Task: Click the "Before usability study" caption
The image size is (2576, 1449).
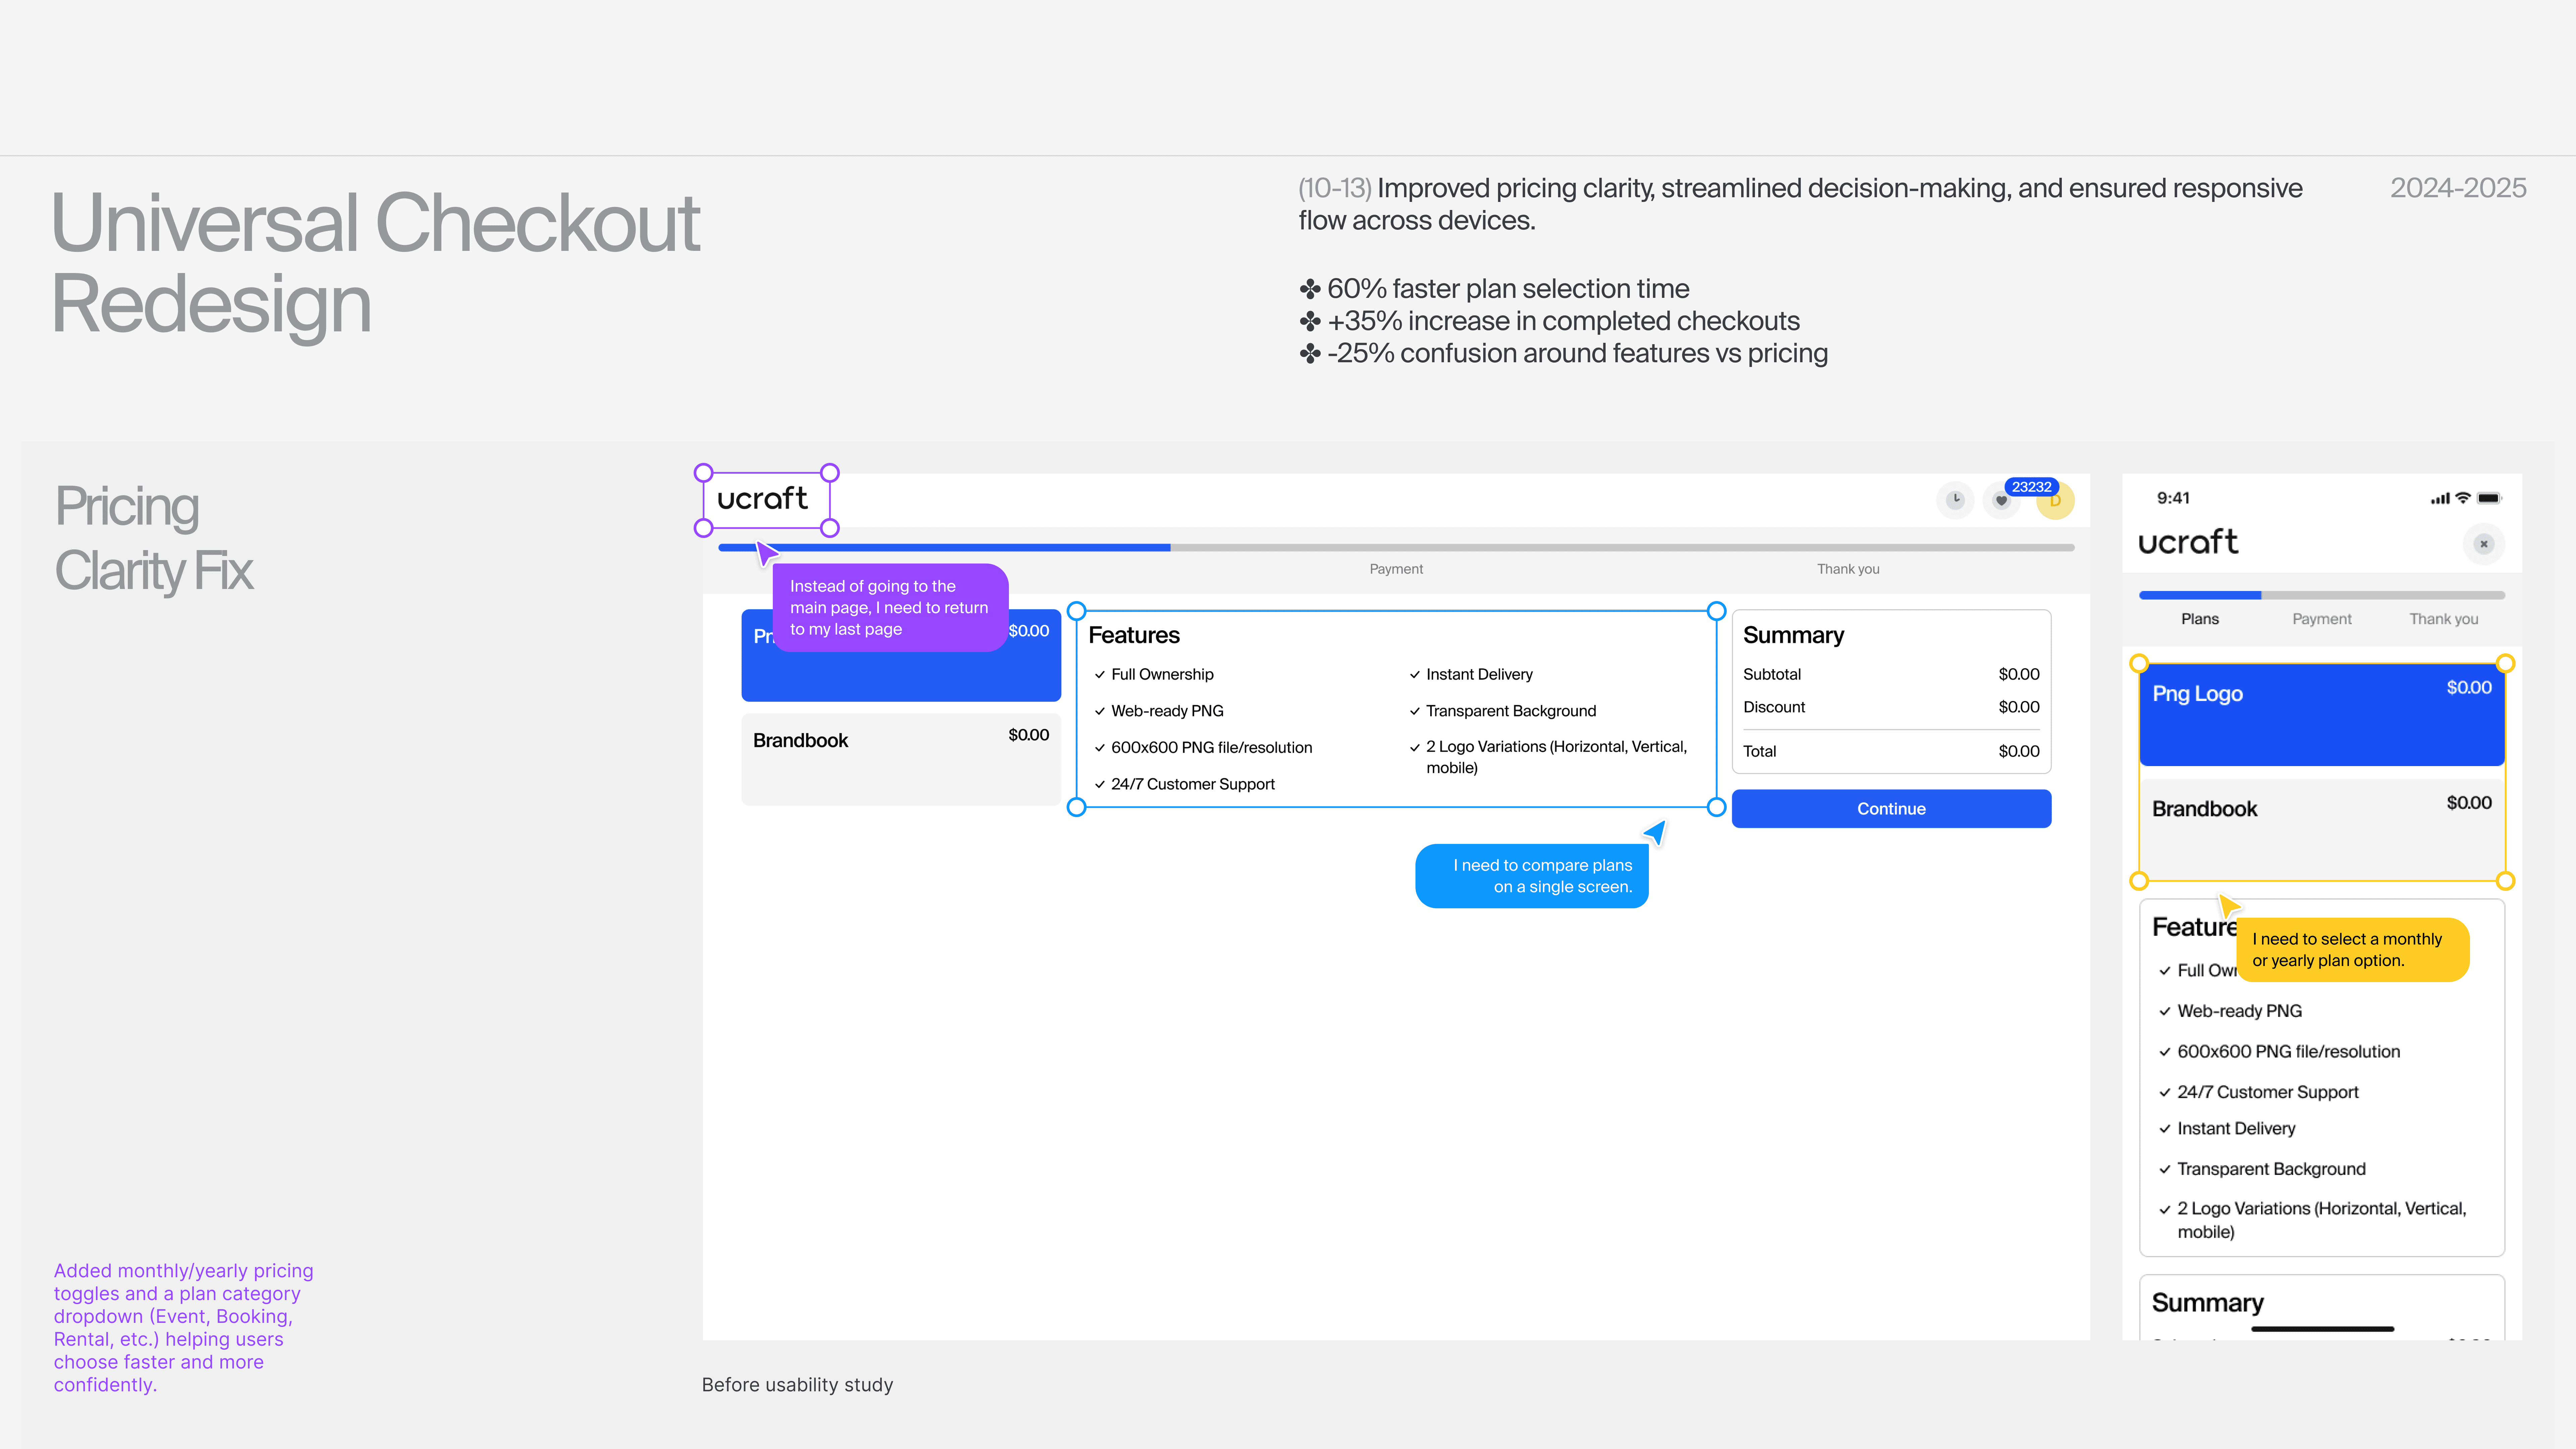Action: 797,1385
